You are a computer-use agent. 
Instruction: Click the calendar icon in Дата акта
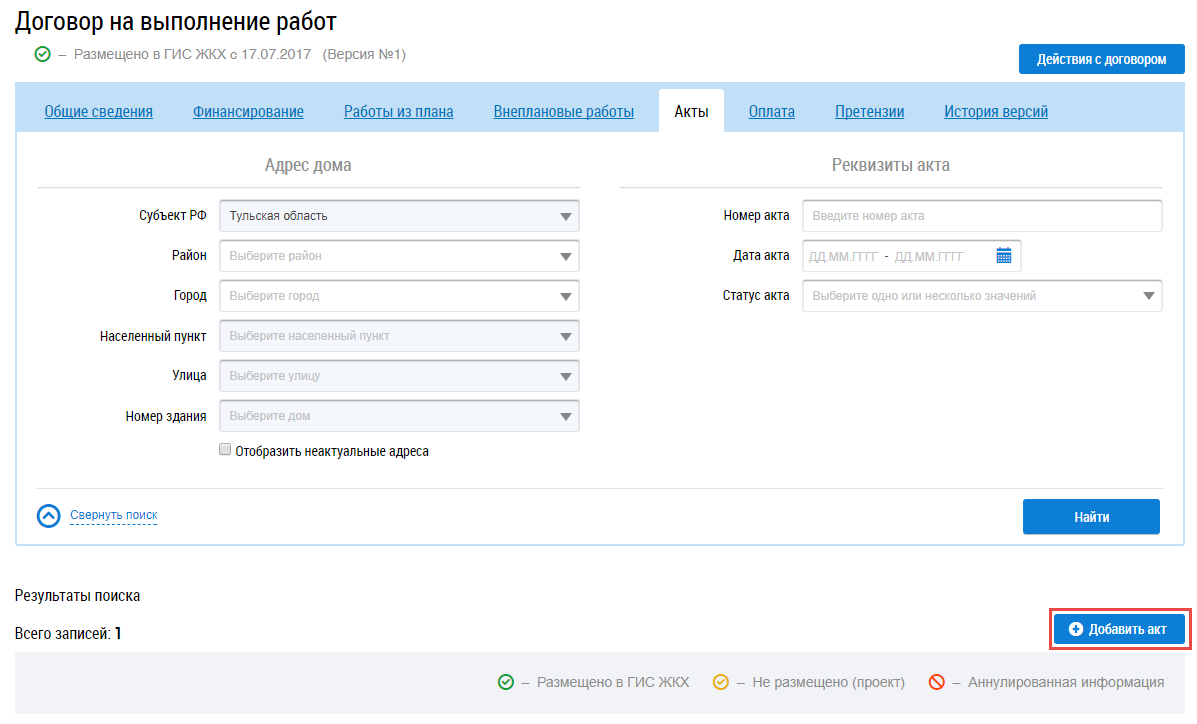(x=1004, y=256)
